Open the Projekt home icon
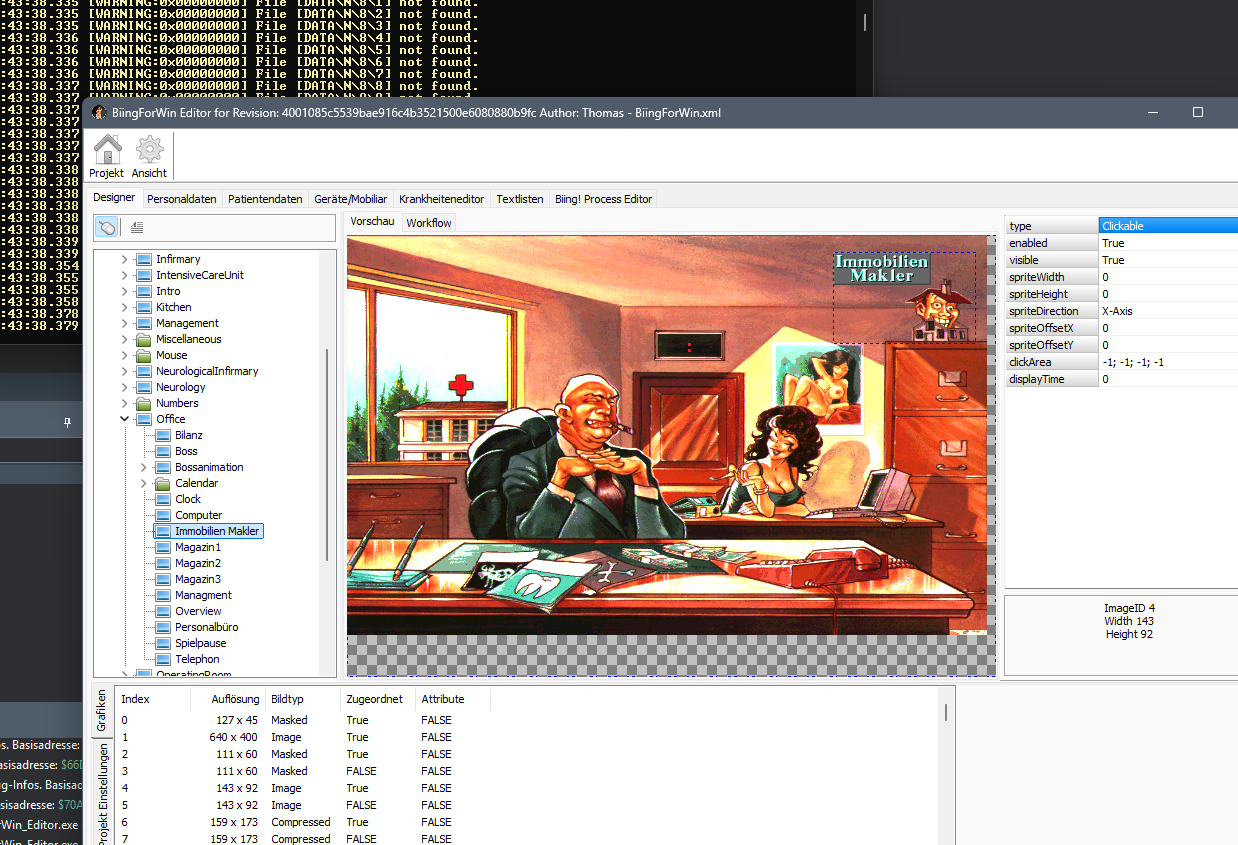Screen dimensions: 1238x845 pyautogui.click(x=107, y=150)
